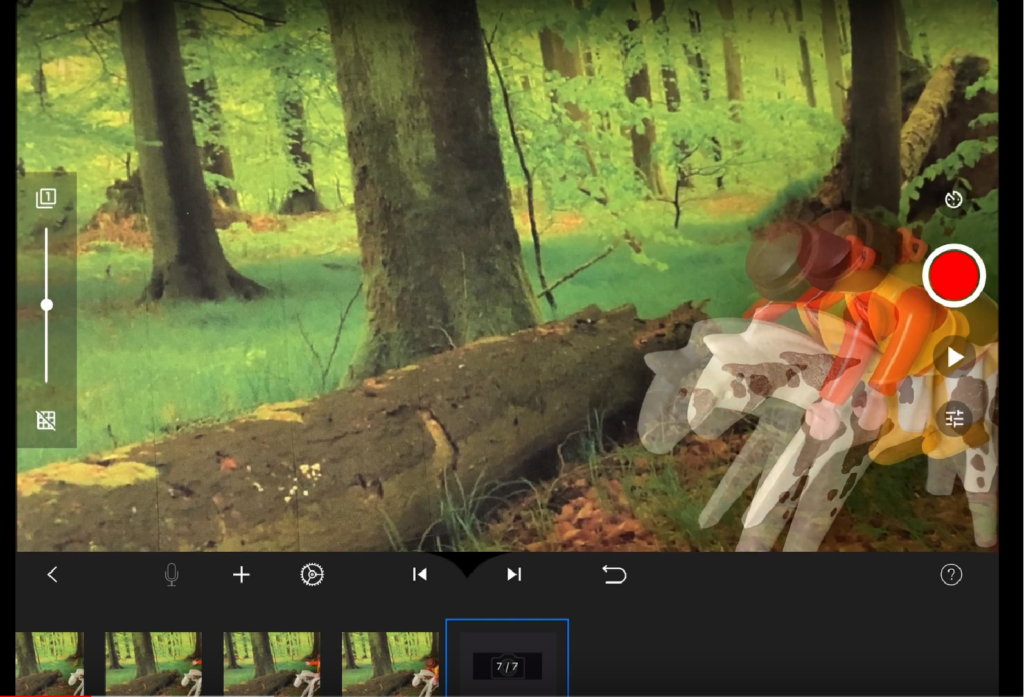
Task: Open the project settings gear
Action: coord(312,574)
